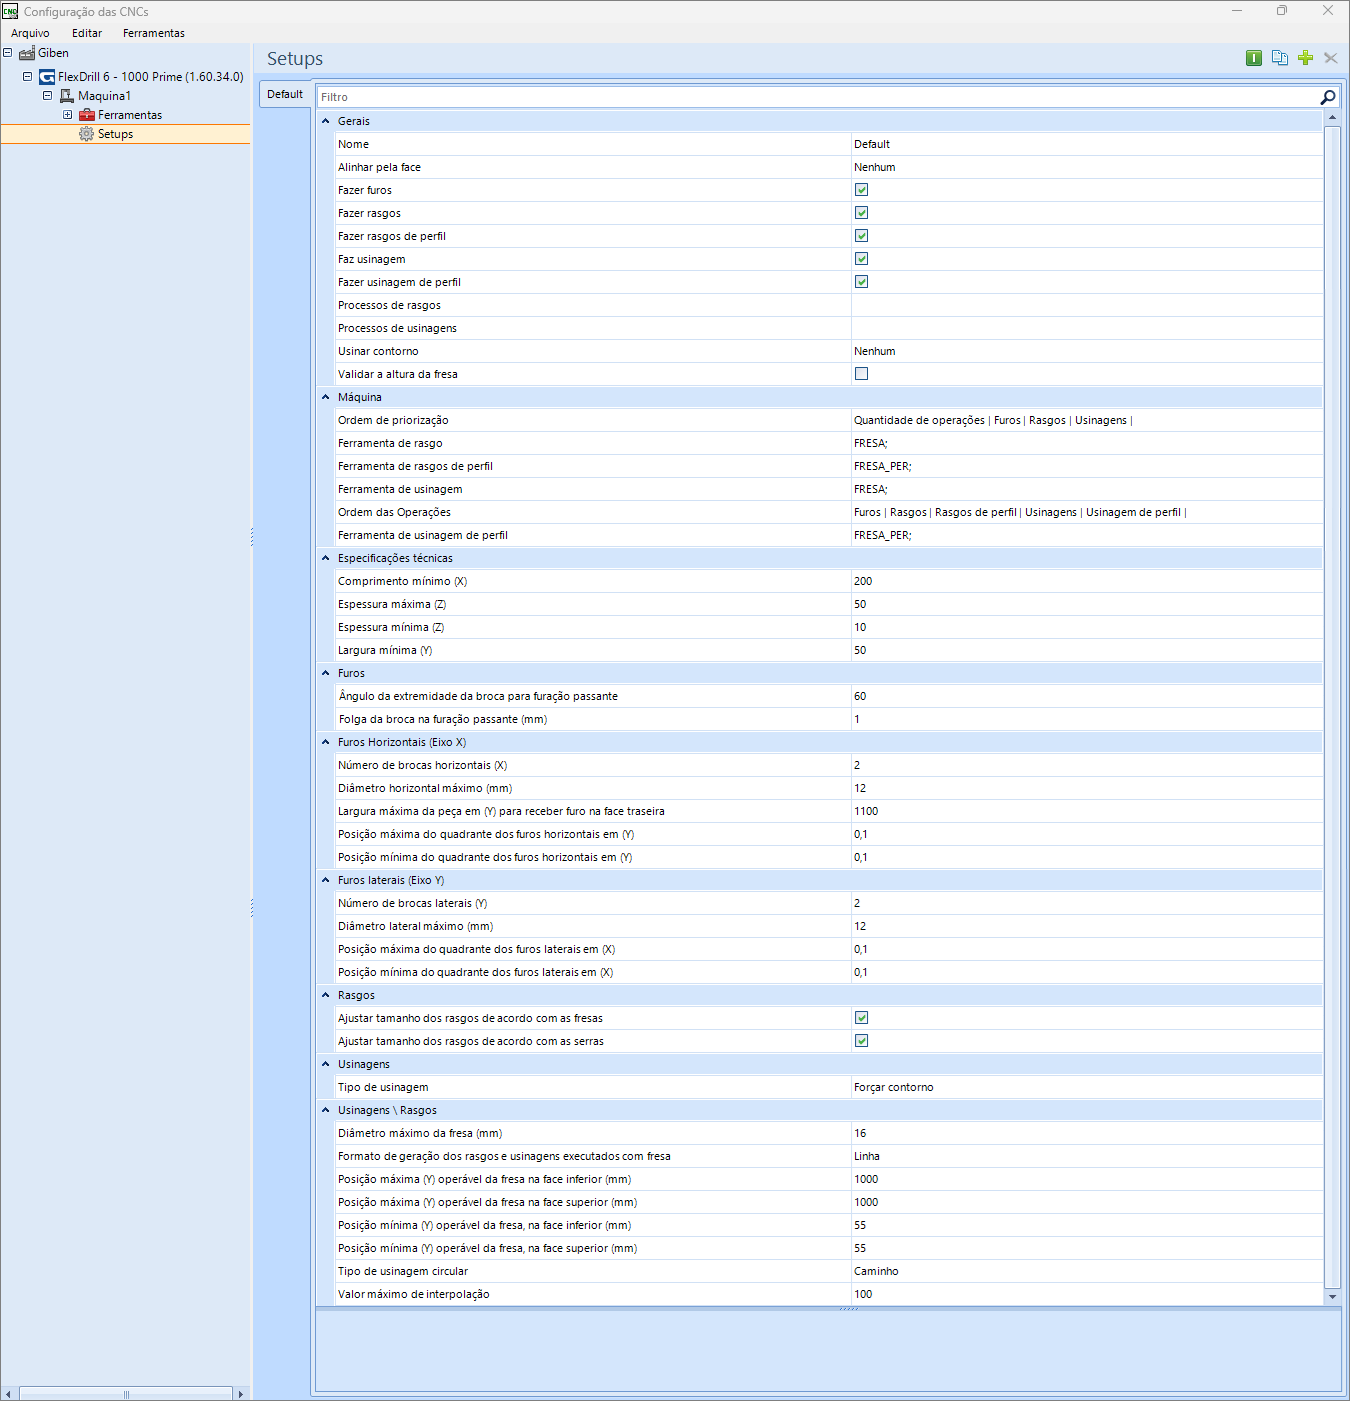Click the gray X delete setup icon

[1331, 58]
